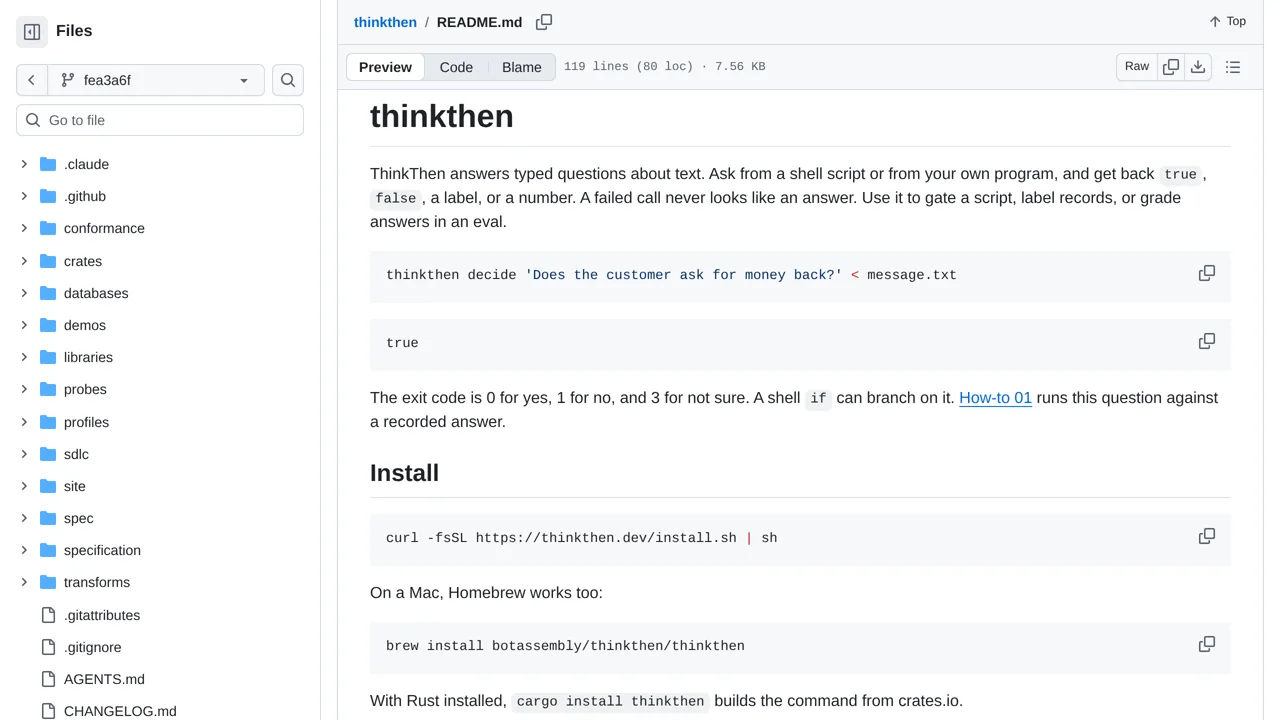Go back with the left arrow button
Viewport: 1280px width, 720px height.
(x=32, y=80)
